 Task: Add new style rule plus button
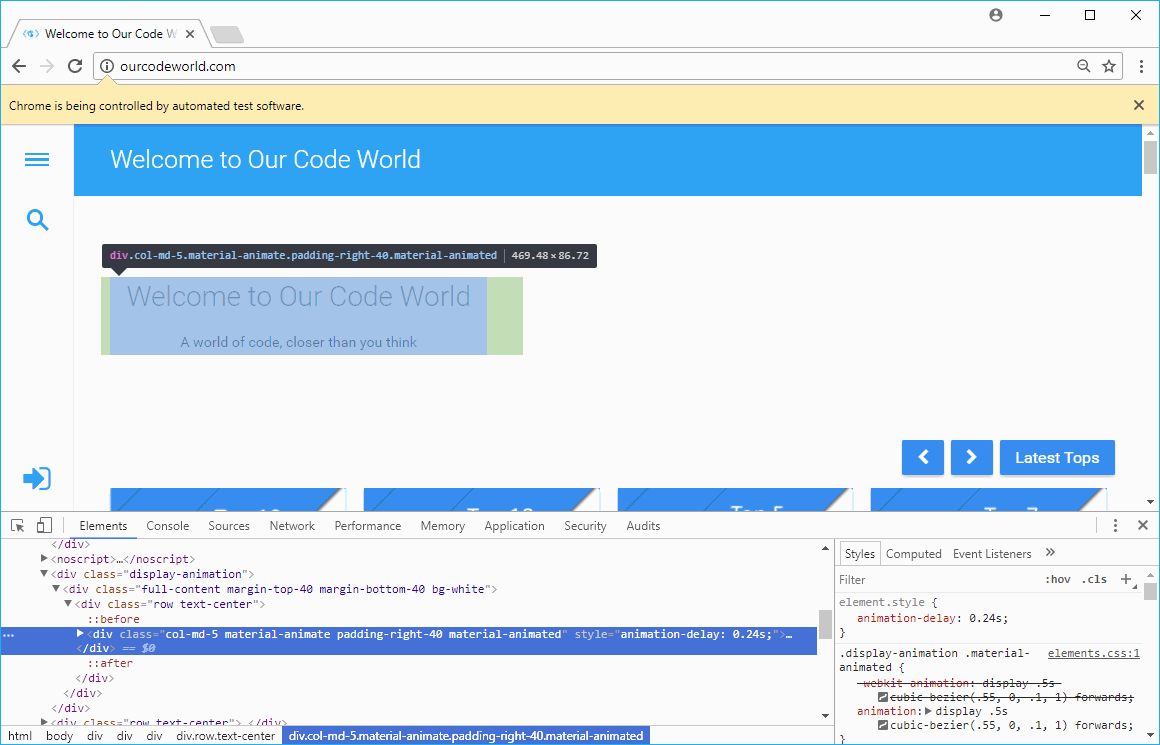pyautogui.click(x=1126, y=579)
